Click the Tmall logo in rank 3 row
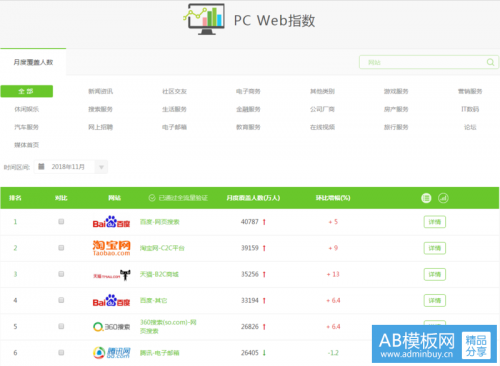 coord(111,275)
